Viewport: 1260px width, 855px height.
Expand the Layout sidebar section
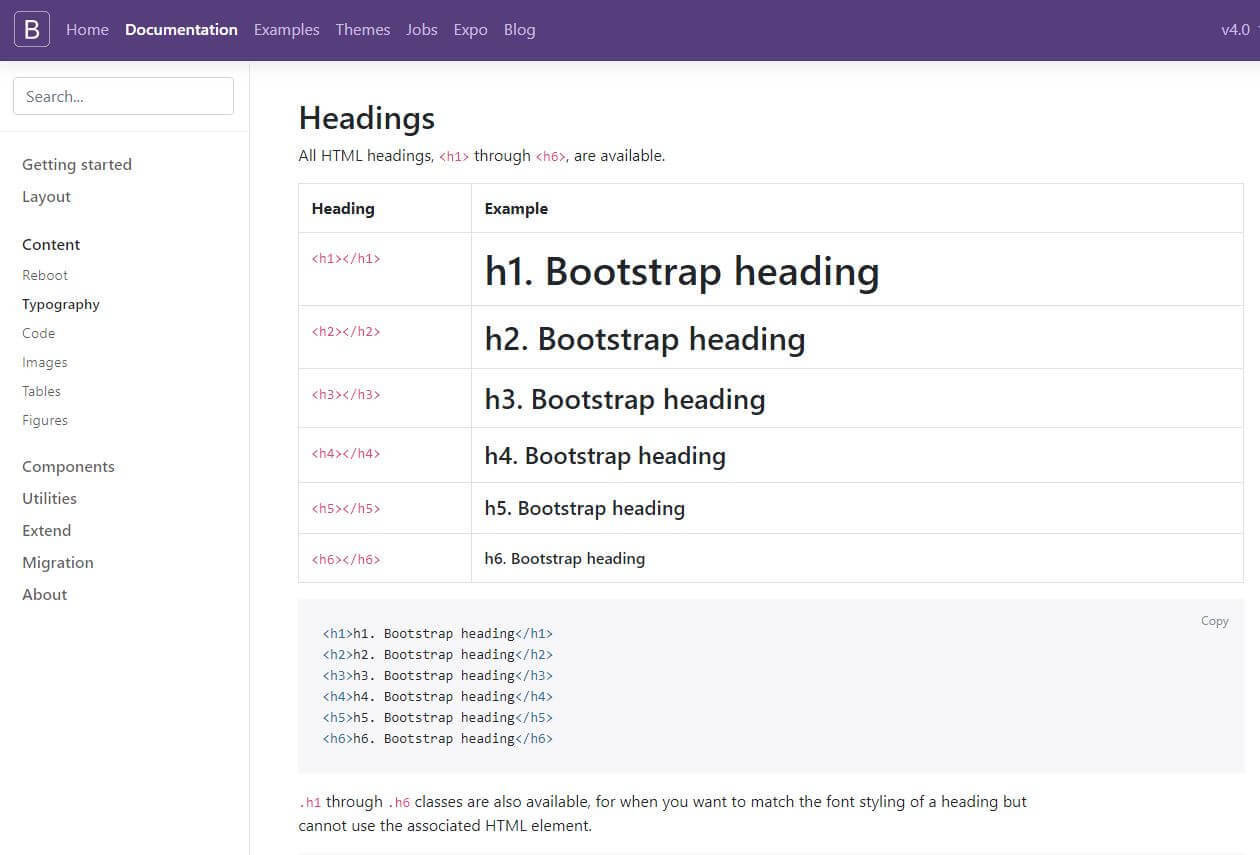pos(46,197)
